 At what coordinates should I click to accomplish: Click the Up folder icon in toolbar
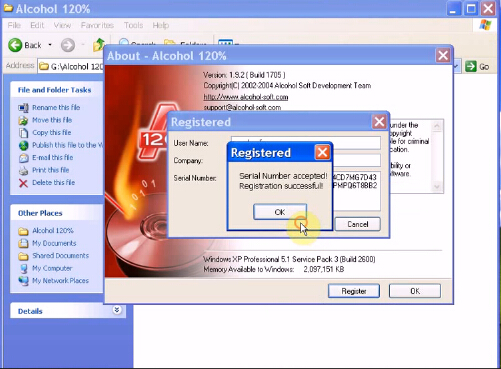[99, 45]
